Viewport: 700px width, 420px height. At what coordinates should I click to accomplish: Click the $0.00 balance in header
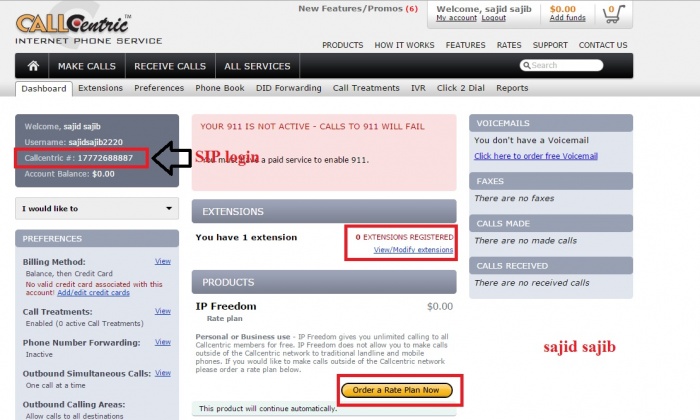562,9
